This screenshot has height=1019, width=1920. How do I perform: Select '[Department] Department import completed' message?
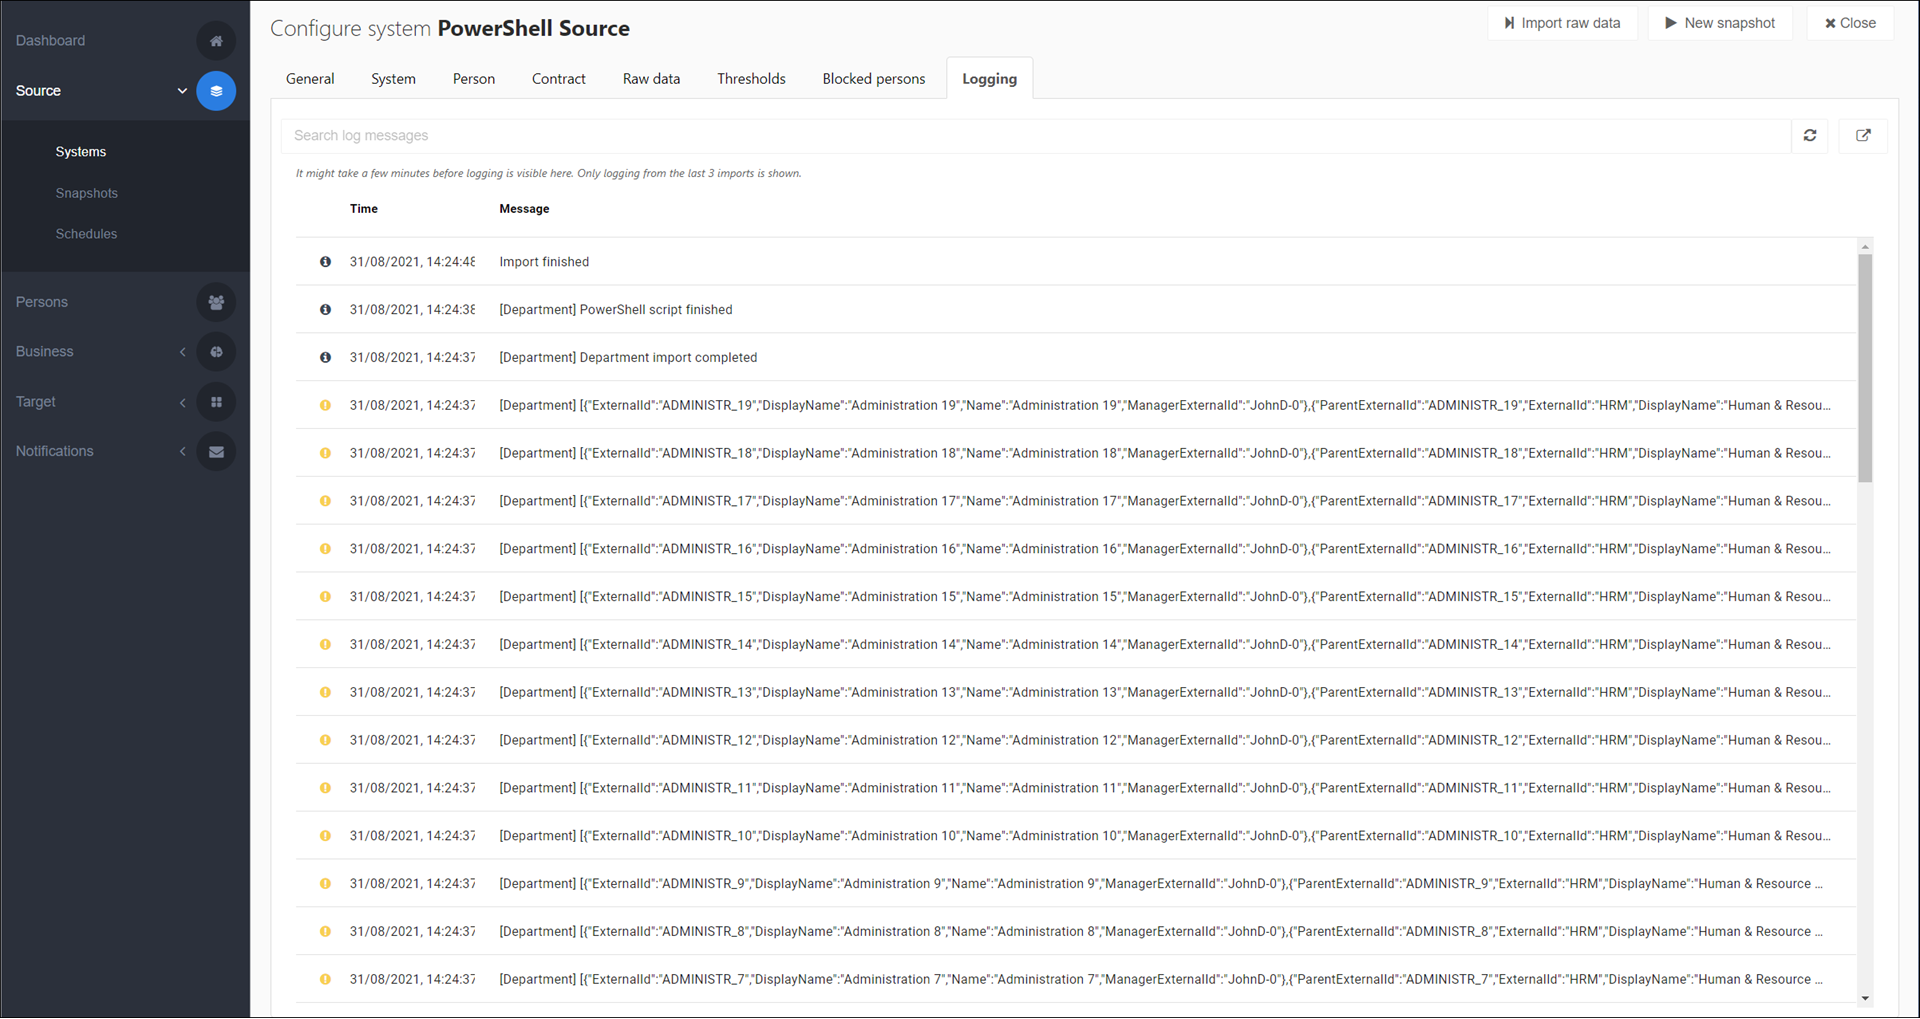(x=628, y=357)
